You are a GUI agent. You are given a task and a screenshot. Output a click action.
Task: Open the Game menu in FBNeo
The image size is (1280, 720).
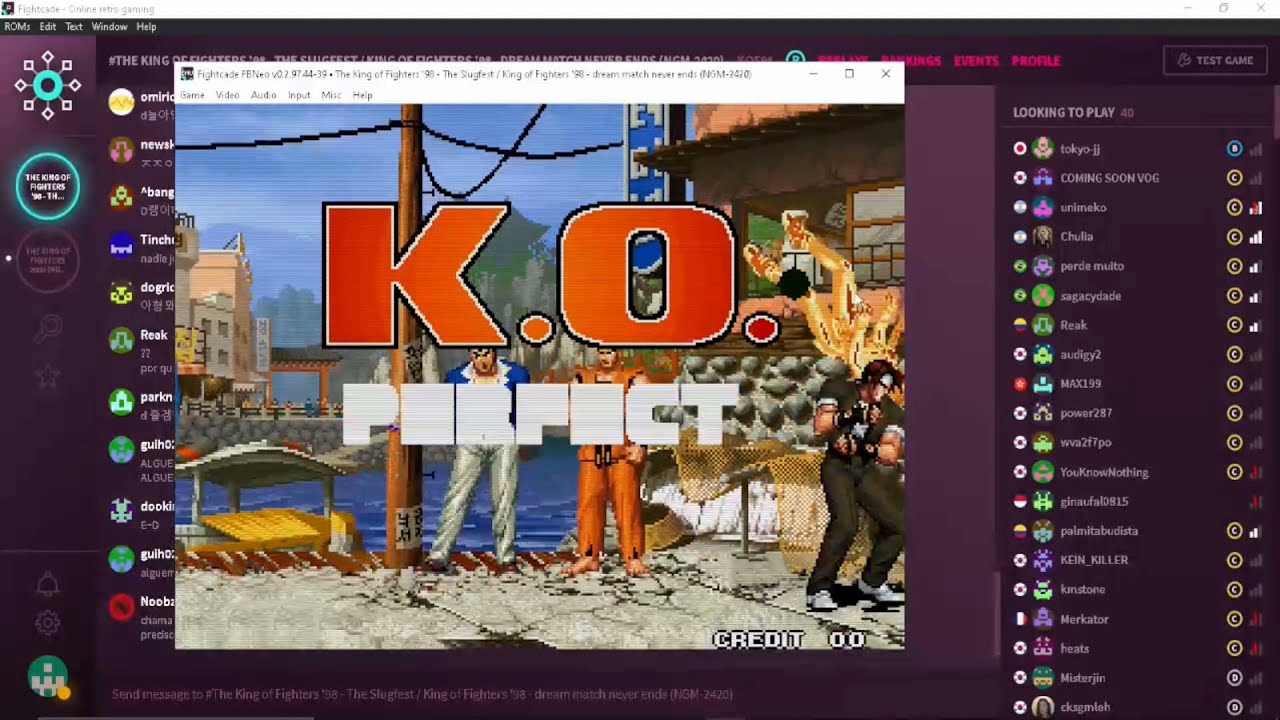192,95
